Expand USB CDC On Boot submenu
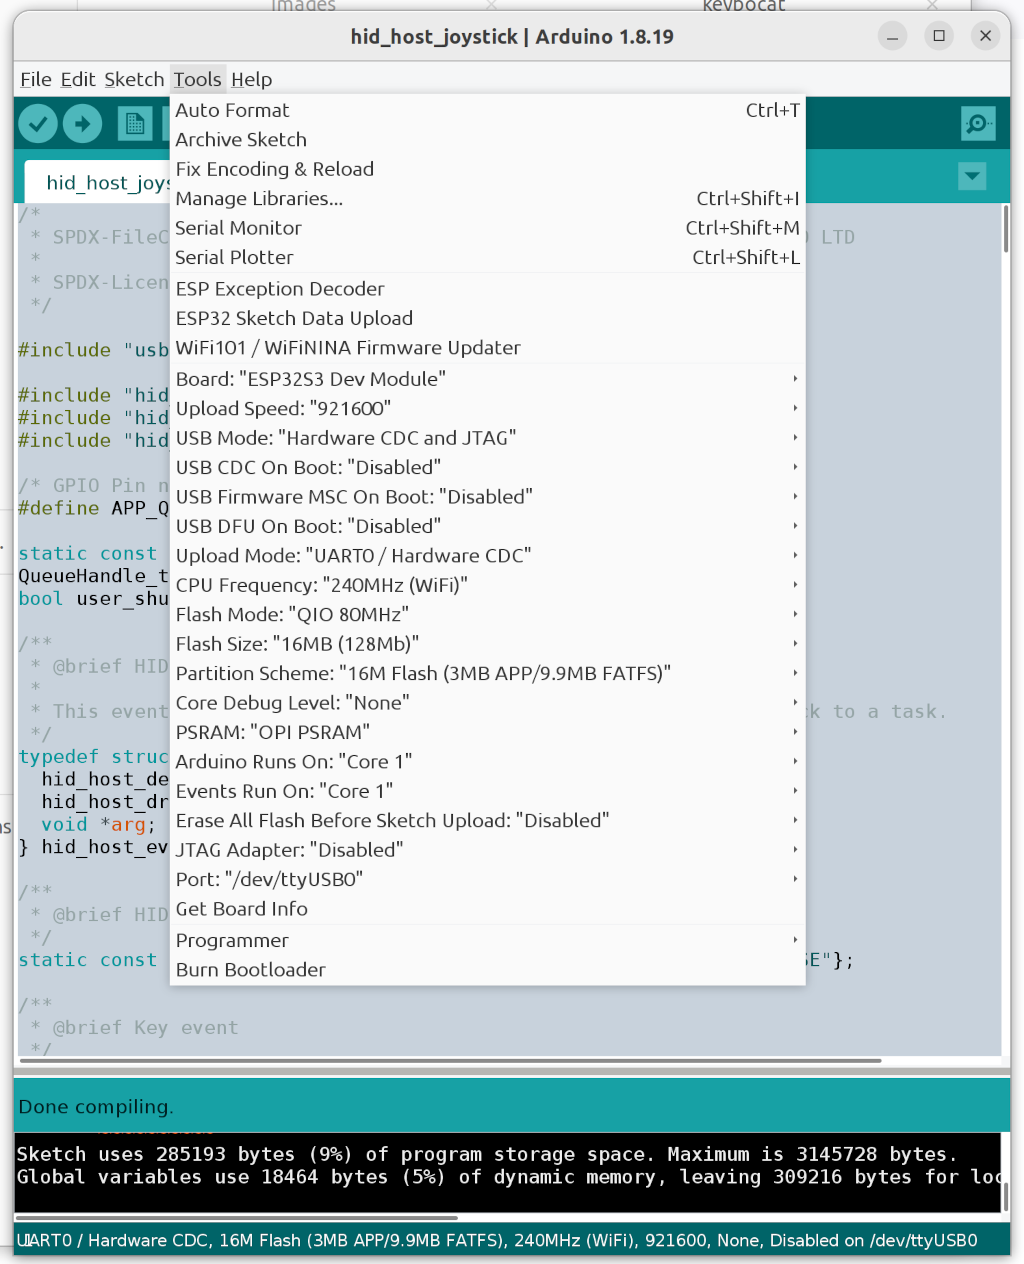Image resolution: width=1024 pixels, height=1264 pixels. (x=488, y=467)
